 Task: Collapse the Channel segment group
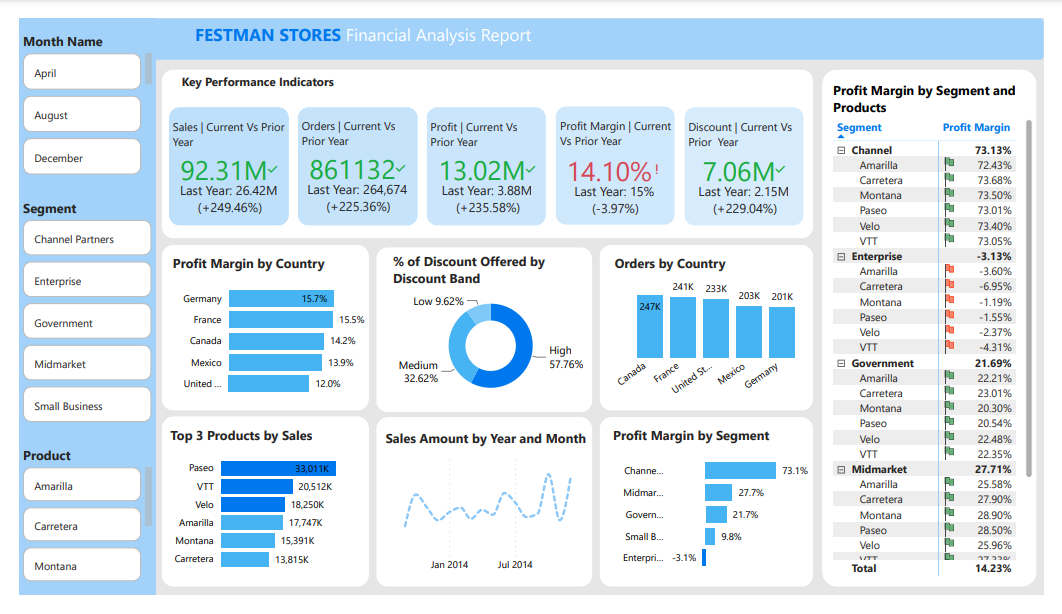coord(841,150)
